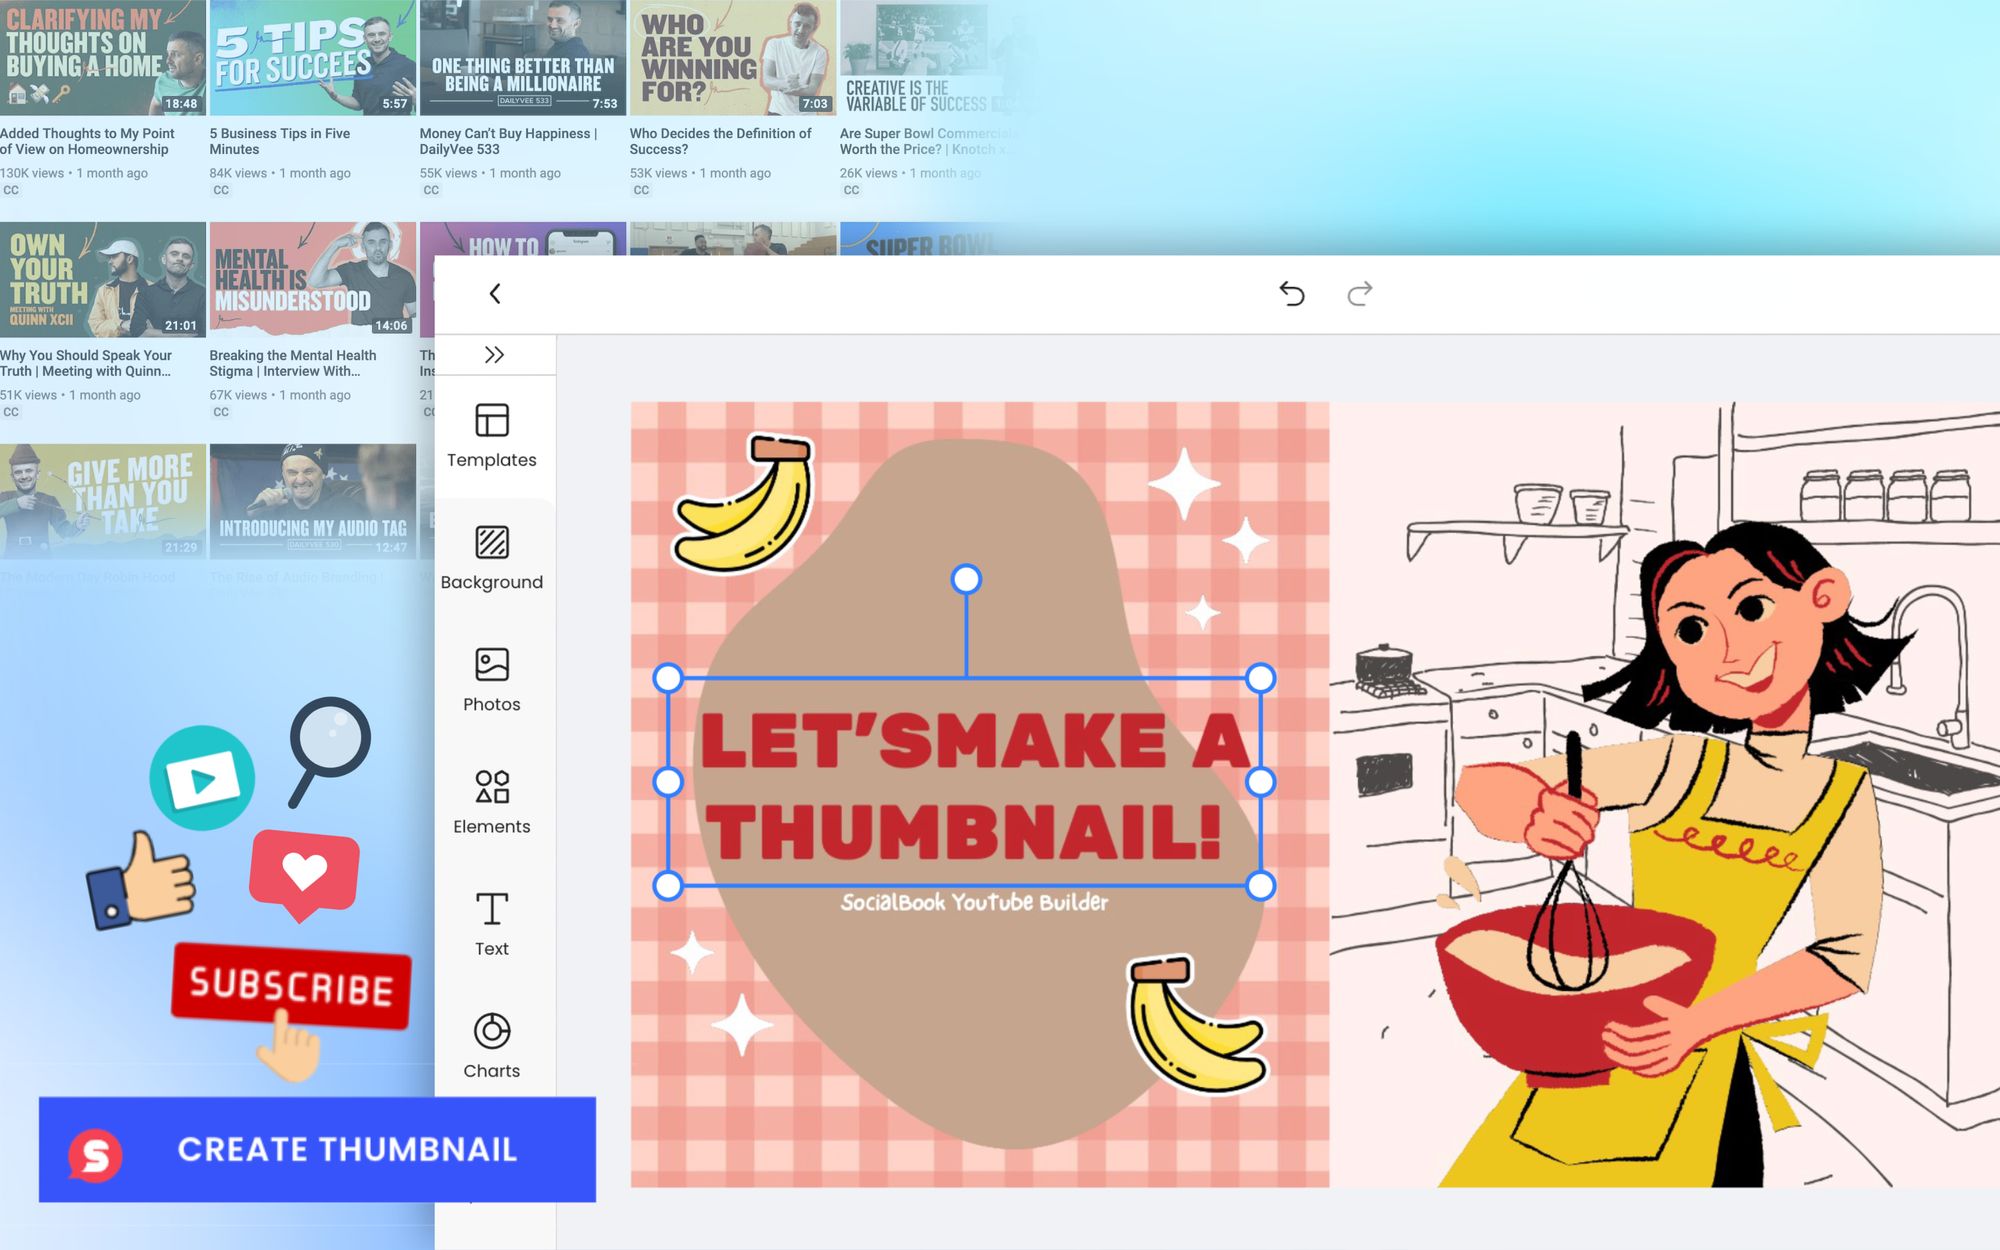2000x1250 pixels.
Task: Open the Introducing My Audio Tag thumbnail
Action: (313, 501)
